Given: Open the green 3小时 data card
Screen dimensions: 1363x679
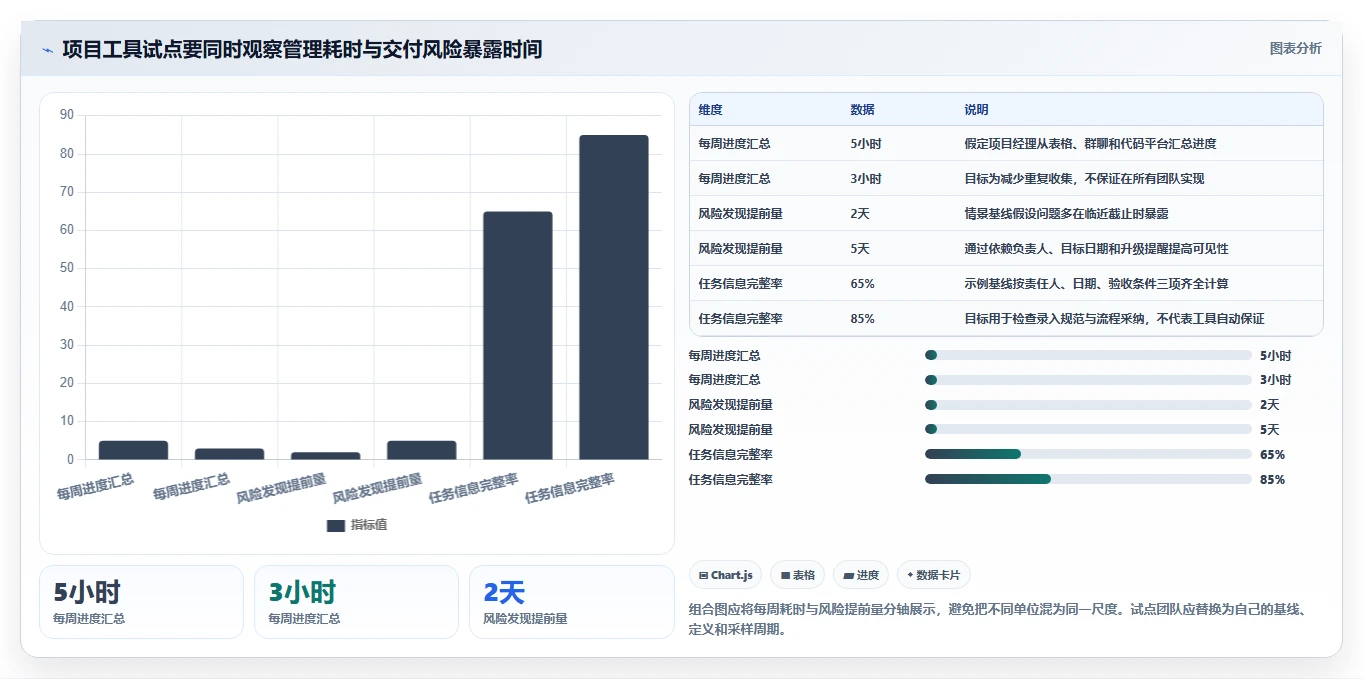Looking at the screenshot, I should pyautogui.click(x=356, y=602).
